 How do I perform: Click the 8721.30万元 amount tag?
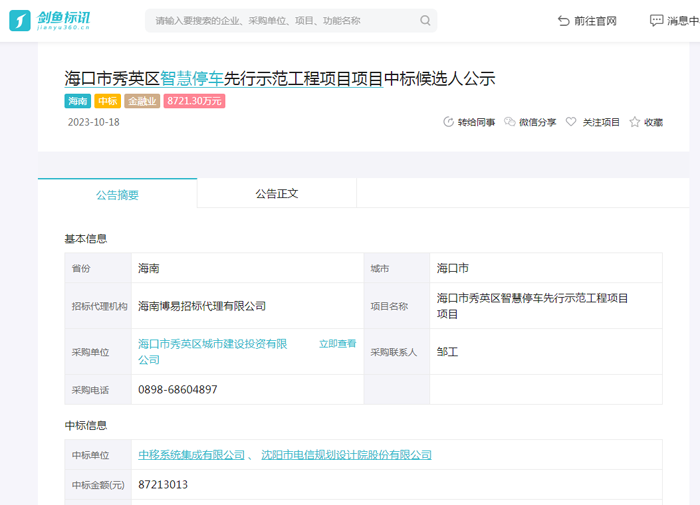click(x=194, y=101)
